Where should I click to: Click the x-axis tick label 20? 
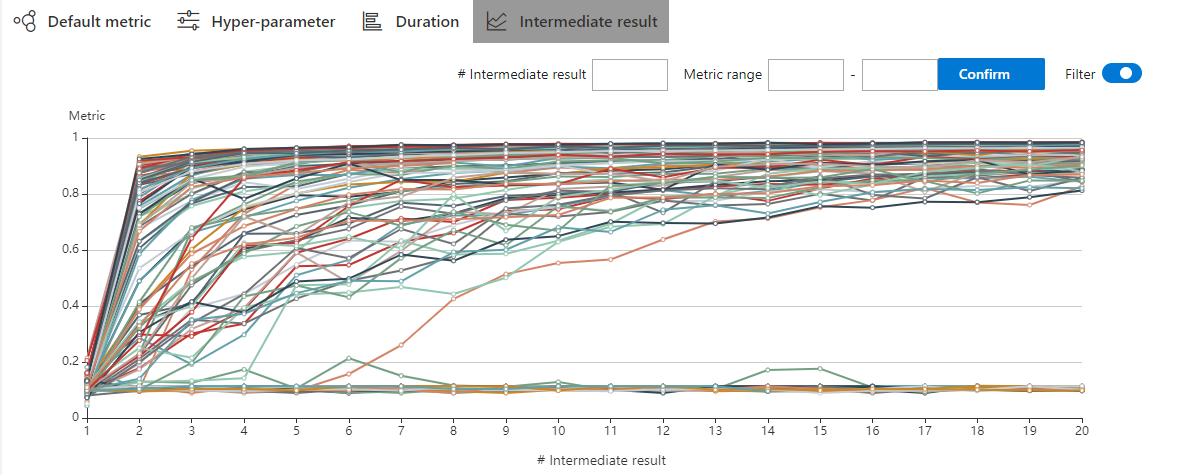pos(1081,431)
